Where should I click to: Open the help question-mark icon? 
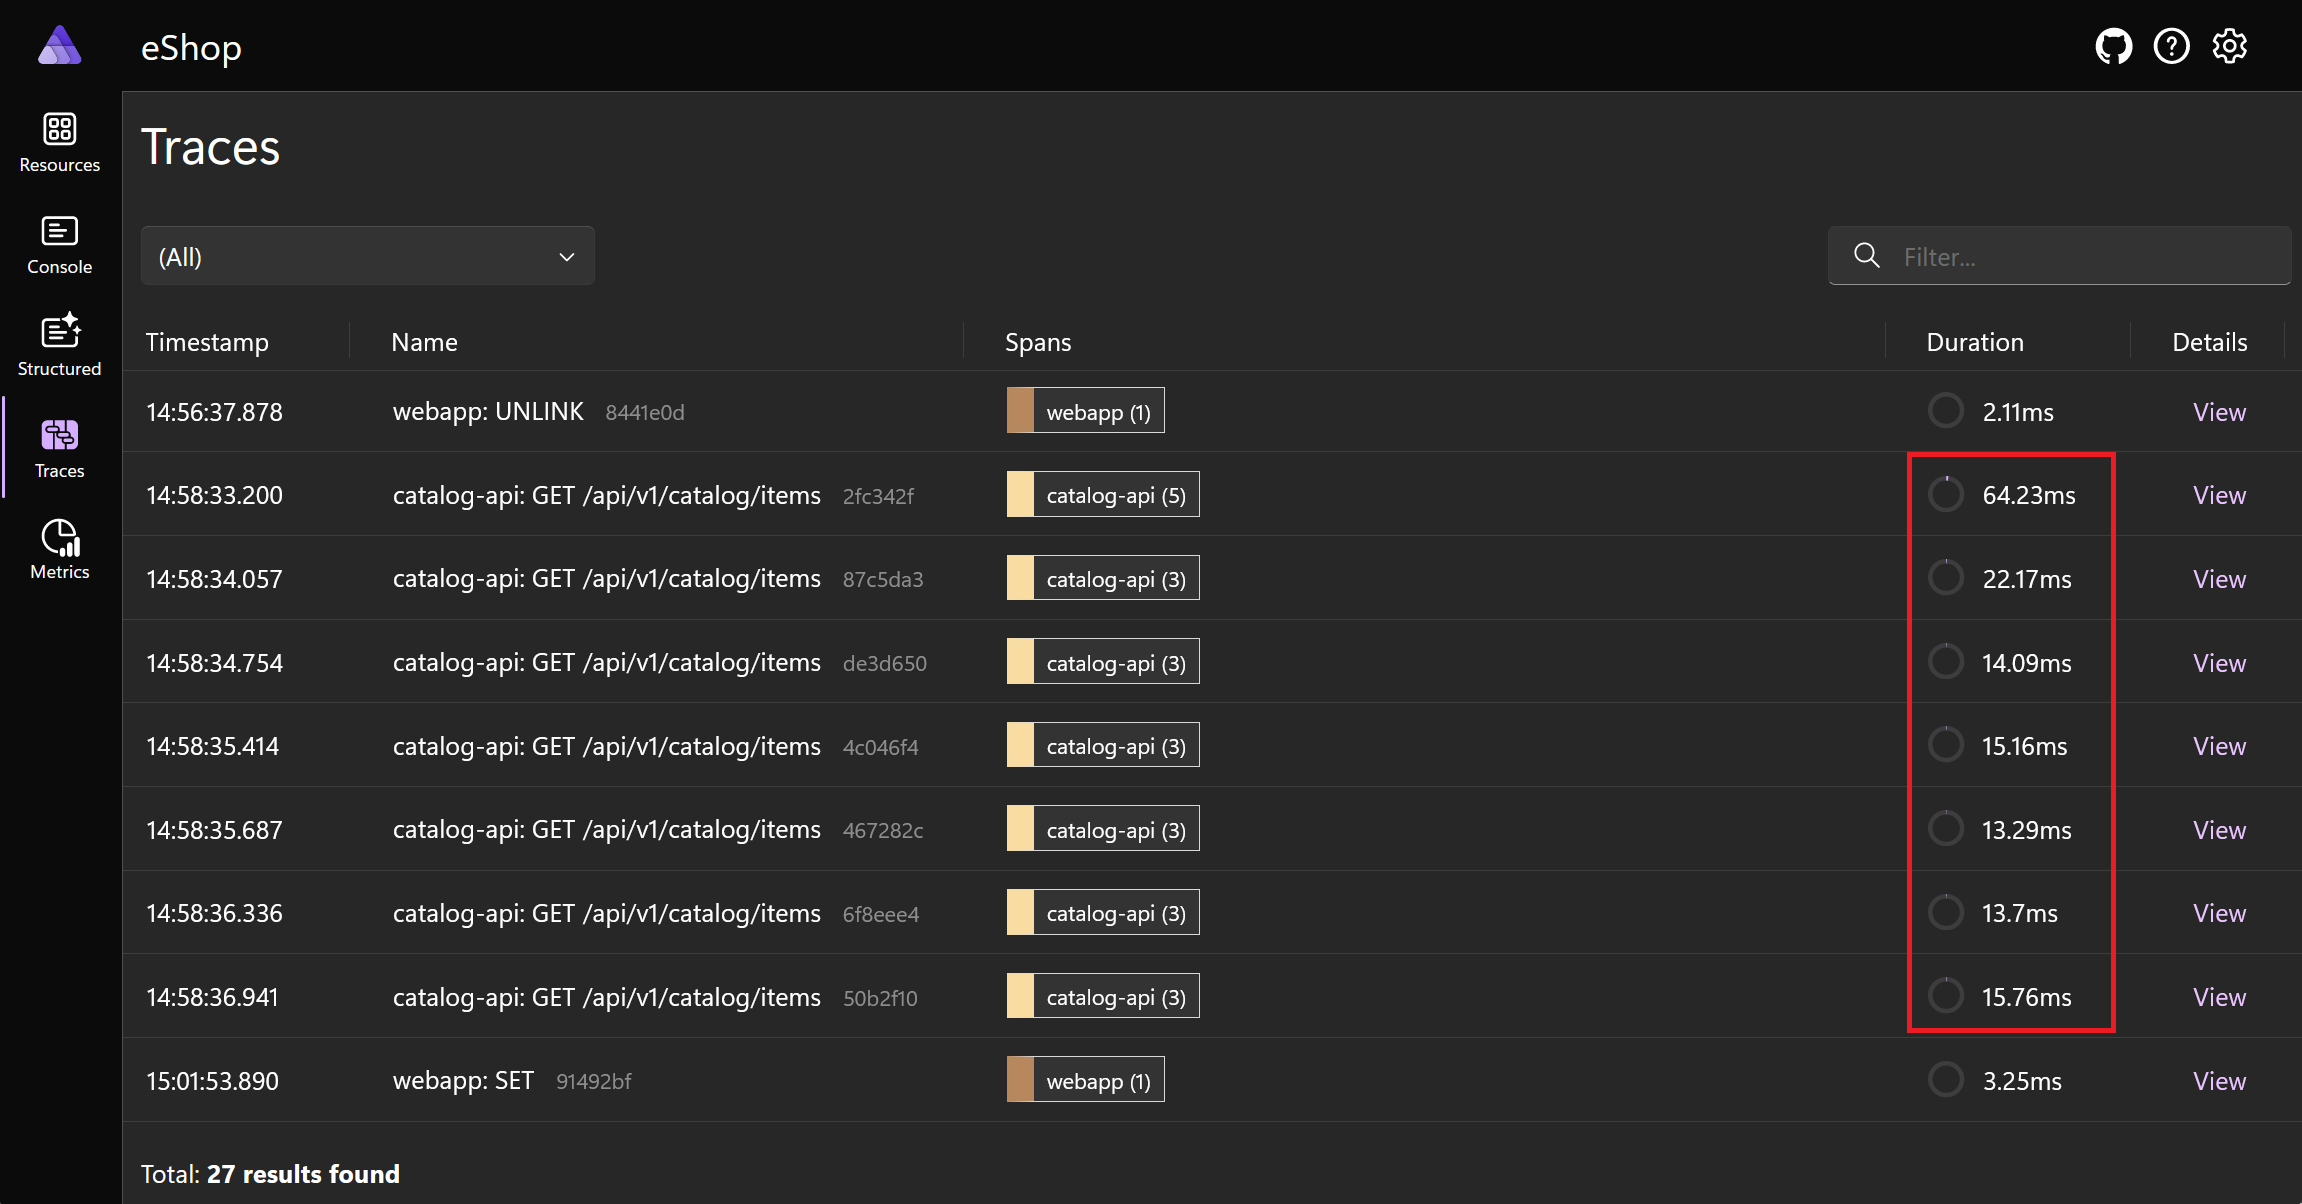coord(2171,46)
